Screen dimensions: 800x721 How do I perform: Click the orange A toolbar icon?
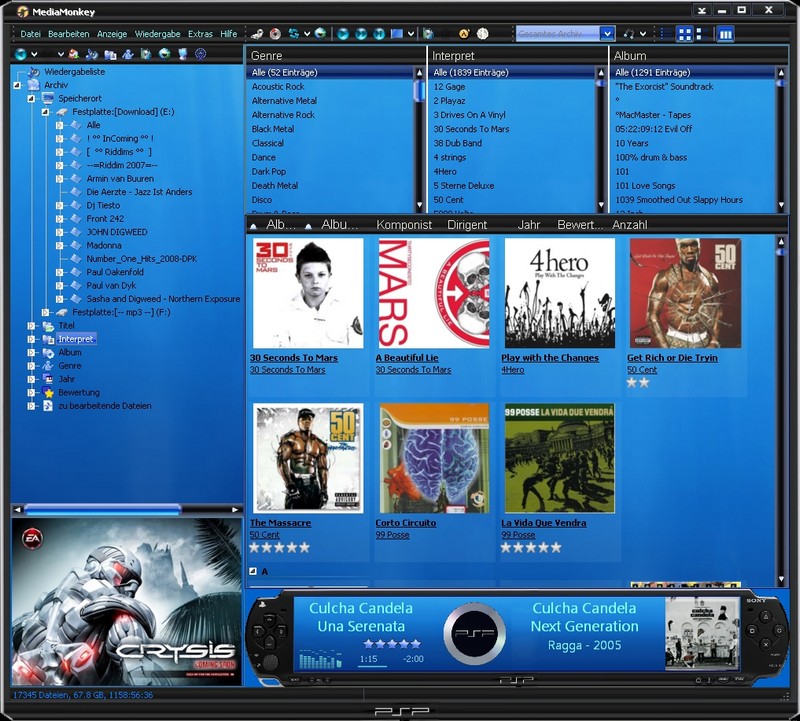coord(464,34)
